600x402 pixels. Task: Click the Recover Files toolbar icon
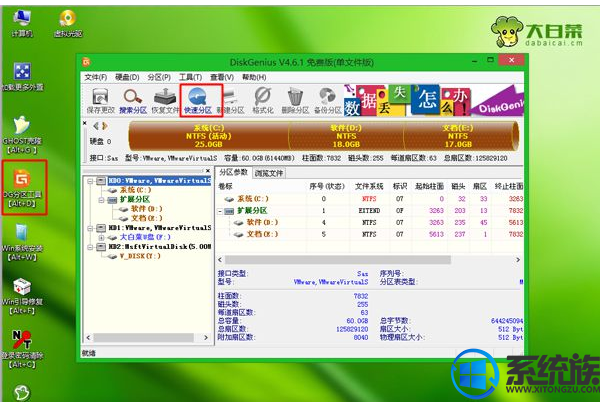[x=165, y=100]
